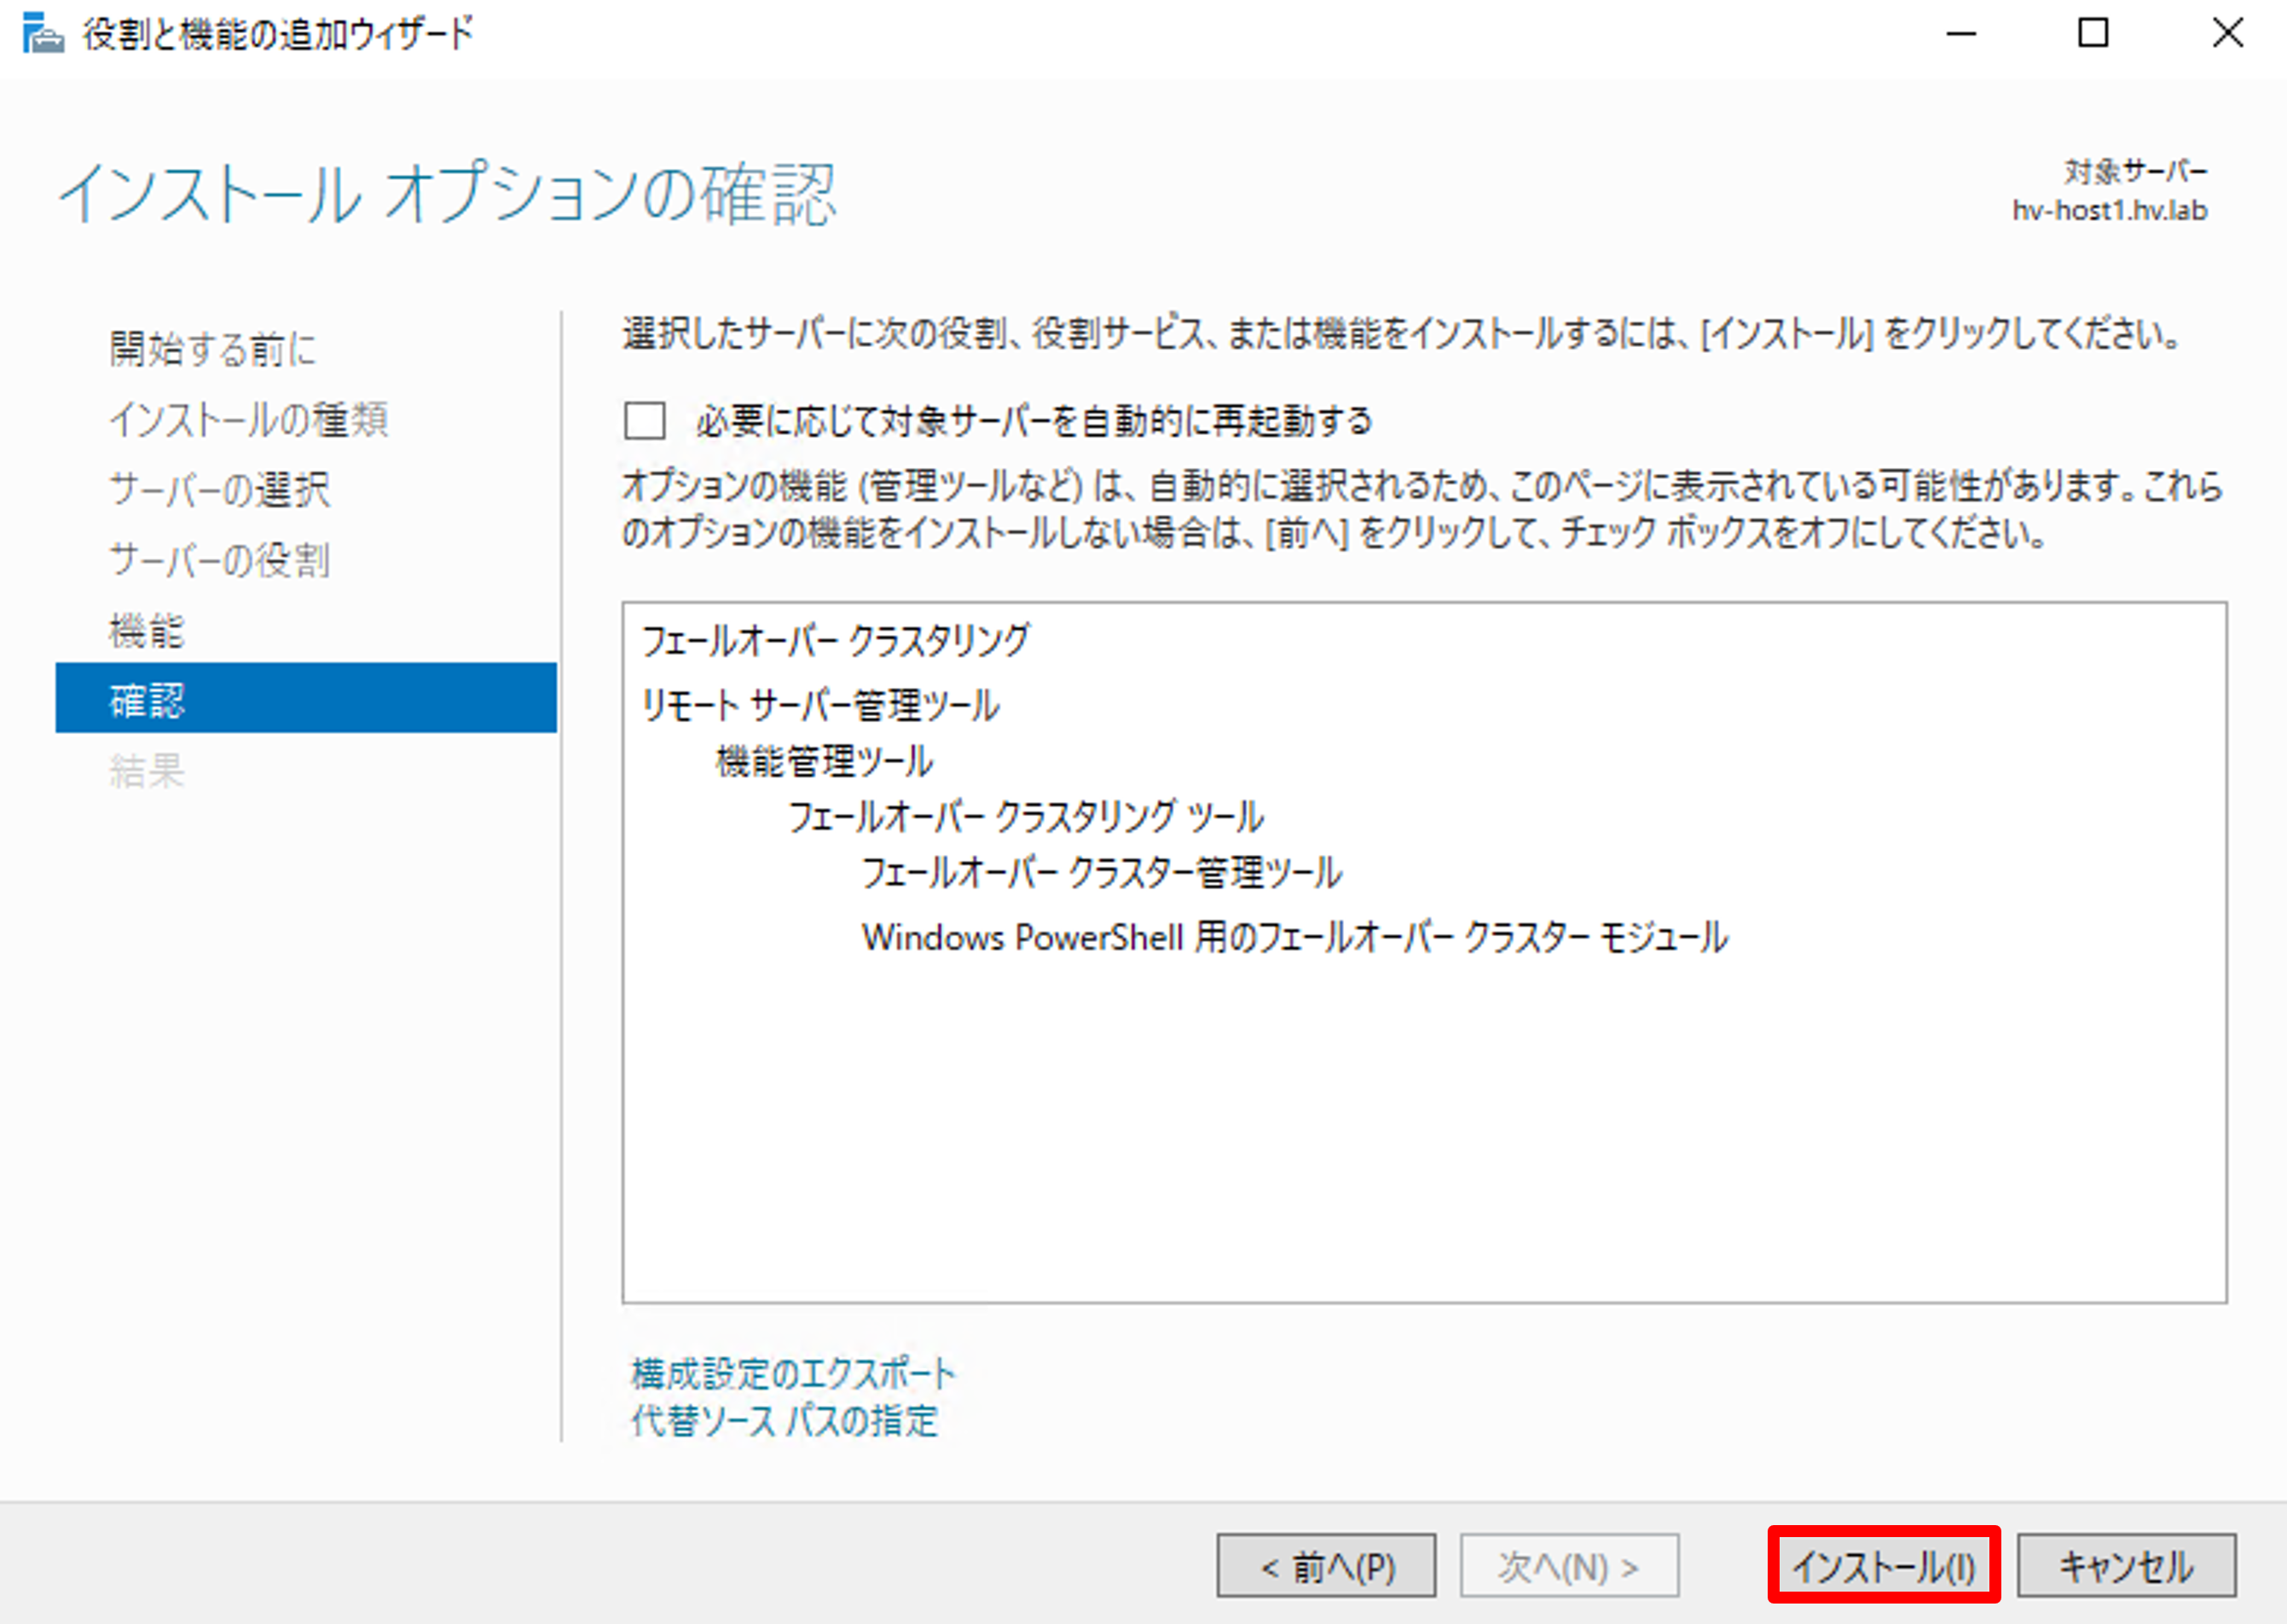
Task: Click the < 前へ(P) button
Action: [x=1326, y=1566]
